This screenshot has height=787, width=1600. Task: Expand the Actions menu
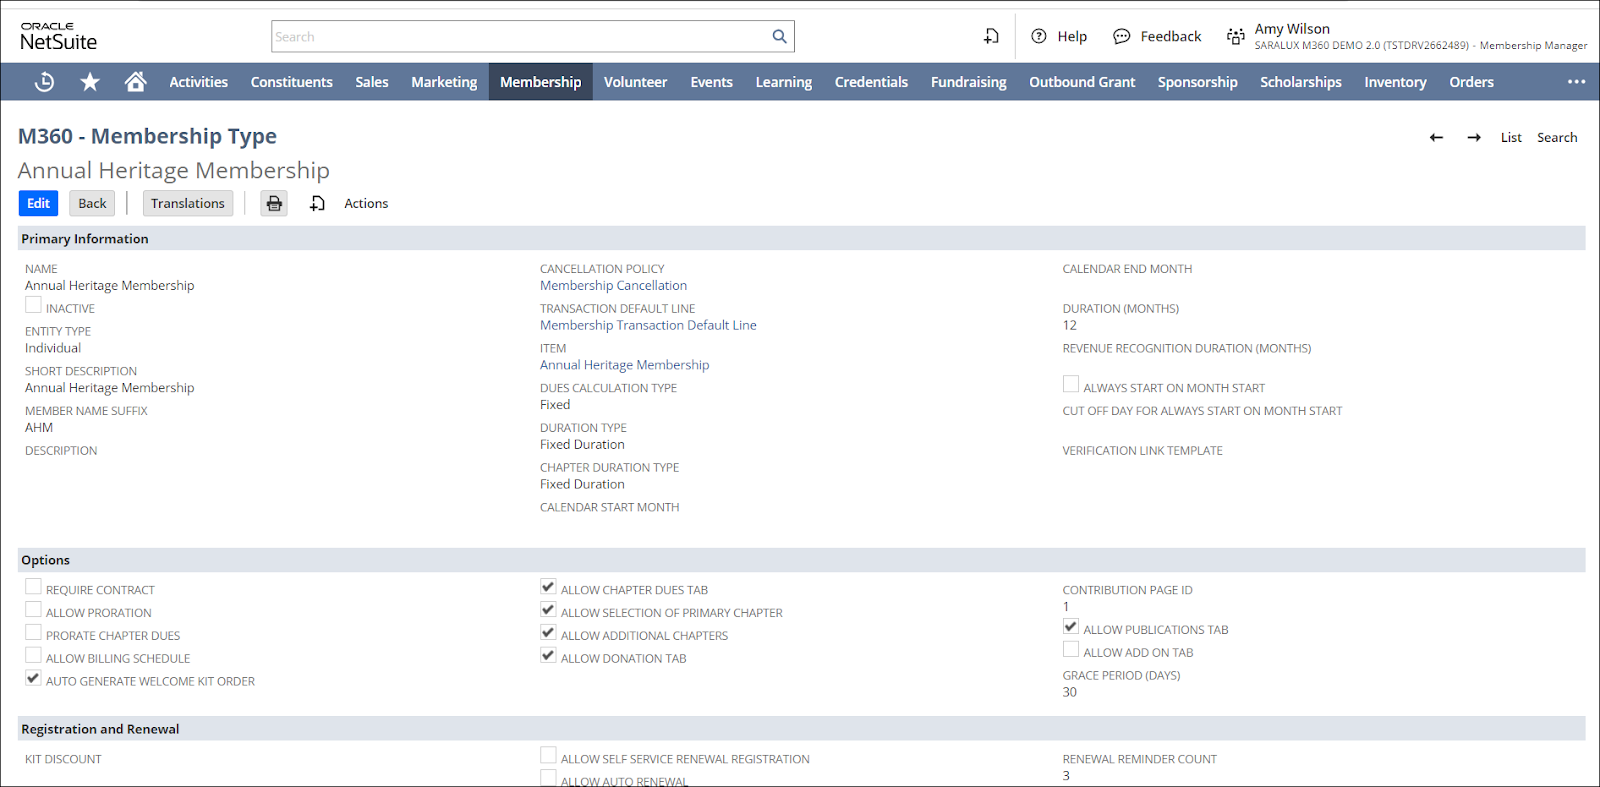366,204
